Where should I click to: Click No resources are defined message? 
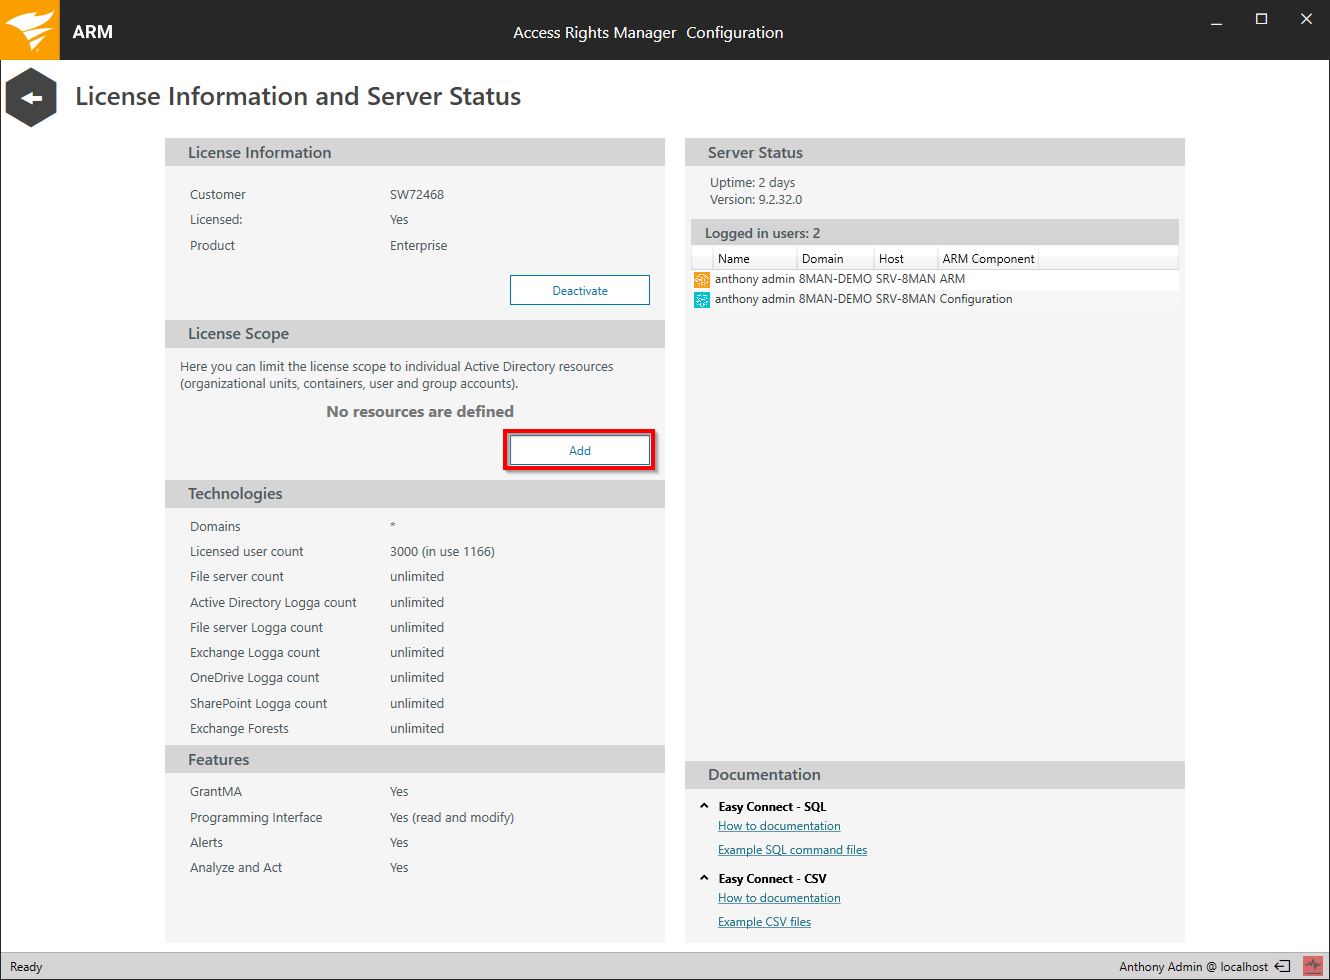(x=420, y=412)
